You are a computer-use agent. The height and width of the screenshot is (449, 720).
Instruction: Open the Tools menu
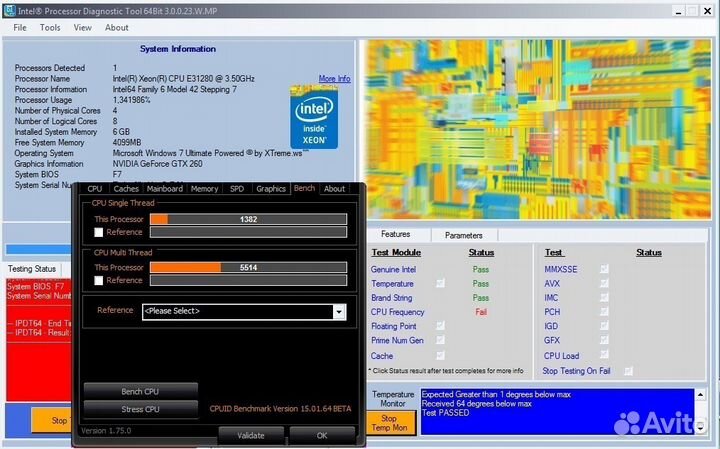pyautogui.click(x=50, y=28)
